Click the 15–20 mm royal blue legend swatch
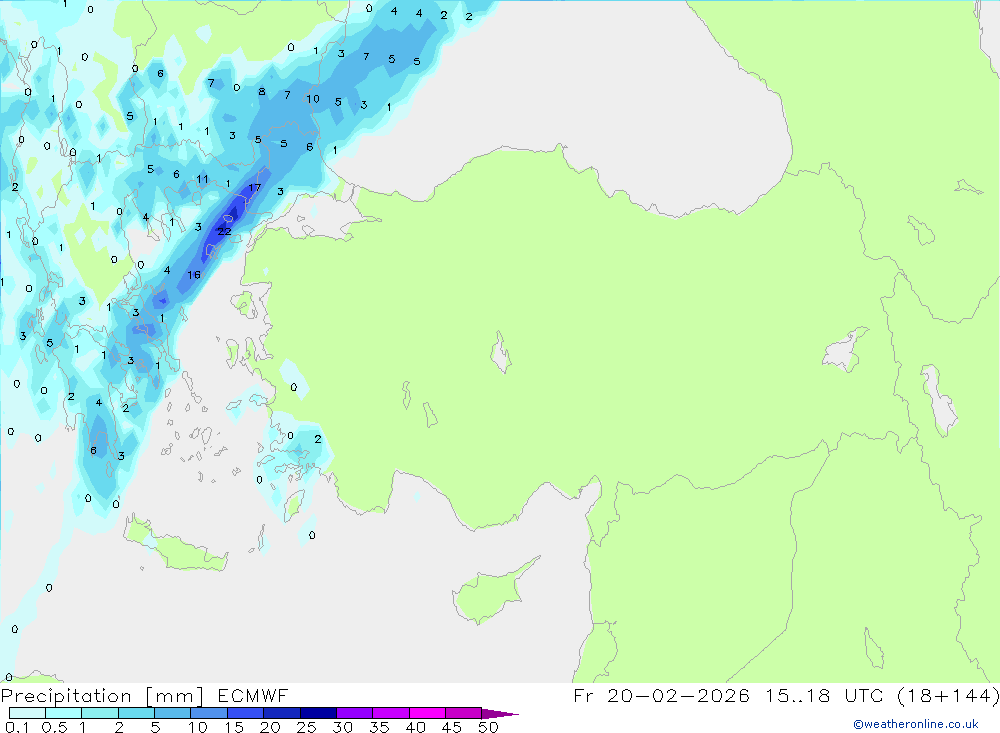 pyautogui.click(x=246, y=713)
